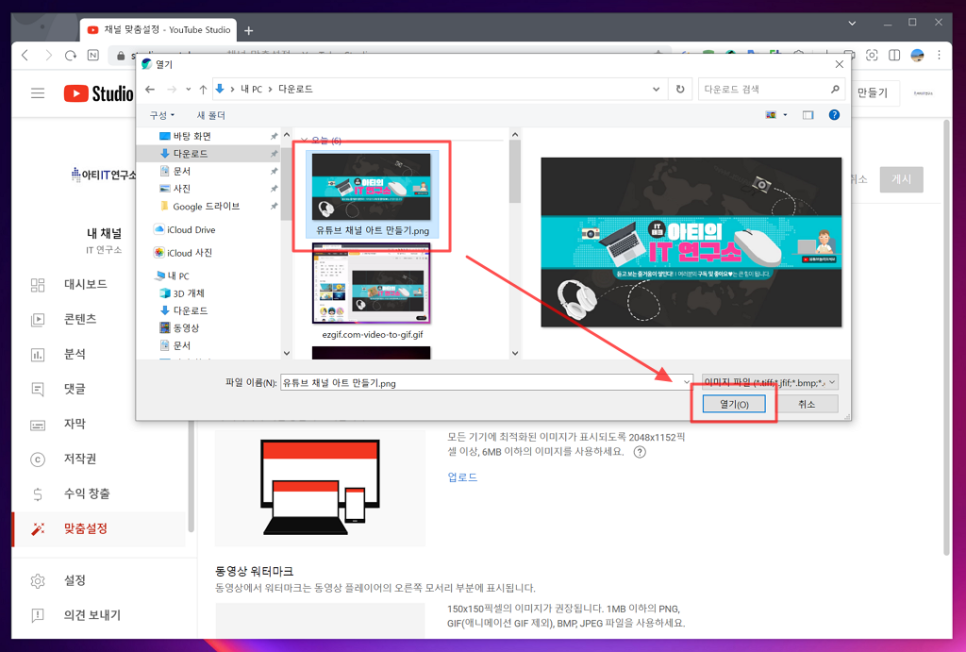Open YouTube Studio hamburger menu
This screenshot has width=966, height=652.
[38, 93]
